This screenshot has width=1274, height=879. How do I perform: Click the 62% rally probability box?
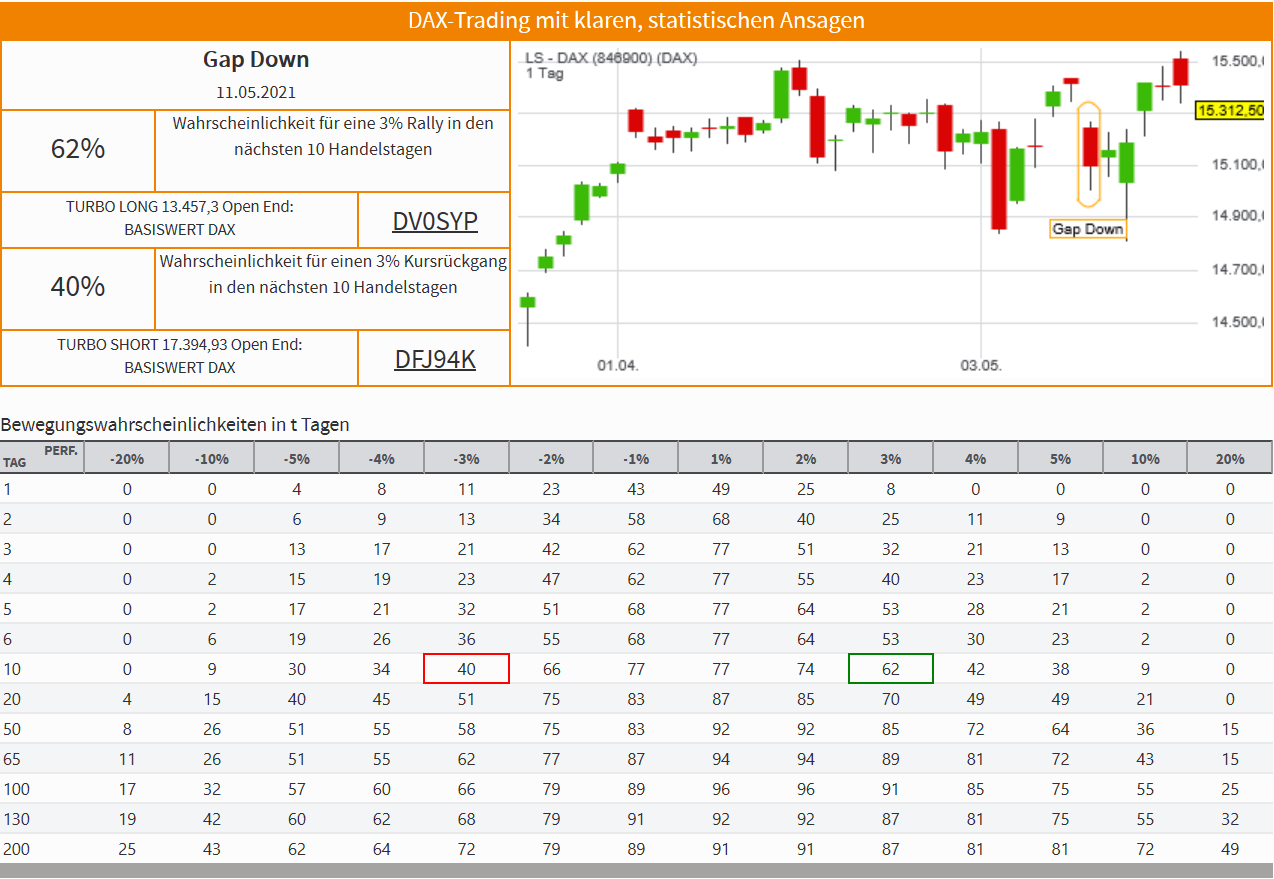(x=78, y=149)
